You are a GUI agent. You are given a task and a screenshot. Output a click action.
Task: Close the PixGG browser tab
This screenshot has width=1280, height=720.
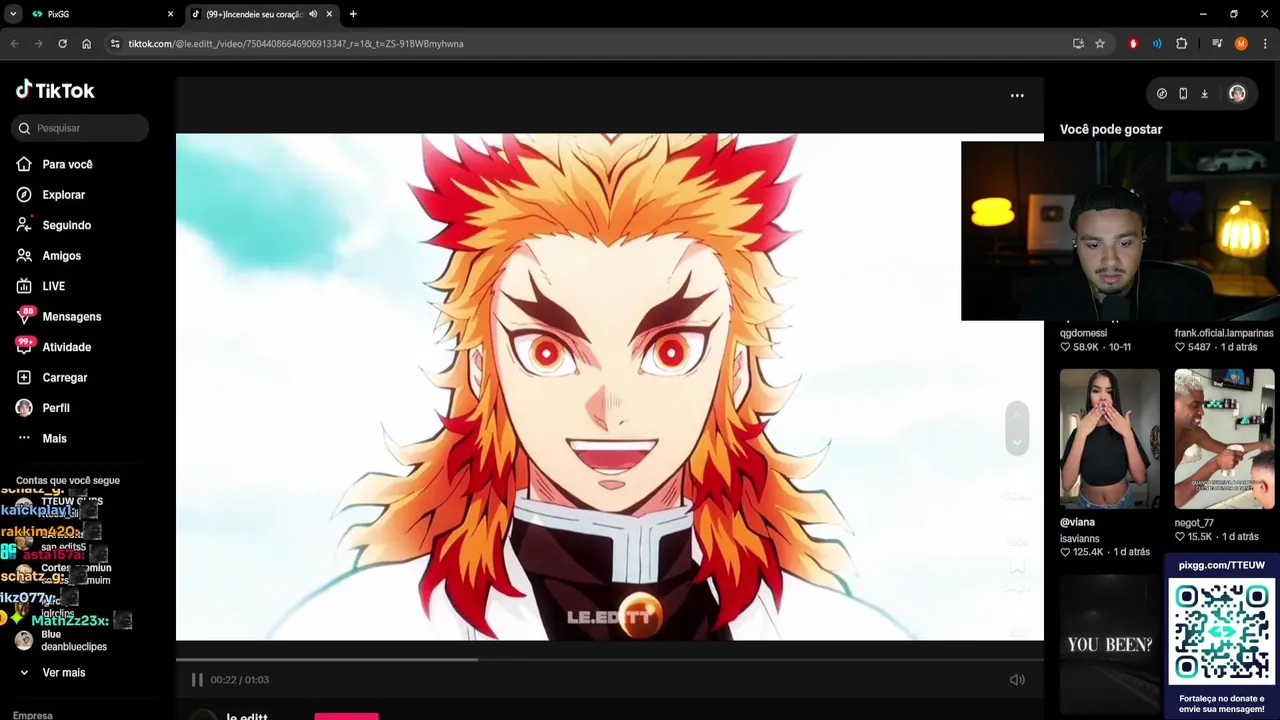click(170, 14)
